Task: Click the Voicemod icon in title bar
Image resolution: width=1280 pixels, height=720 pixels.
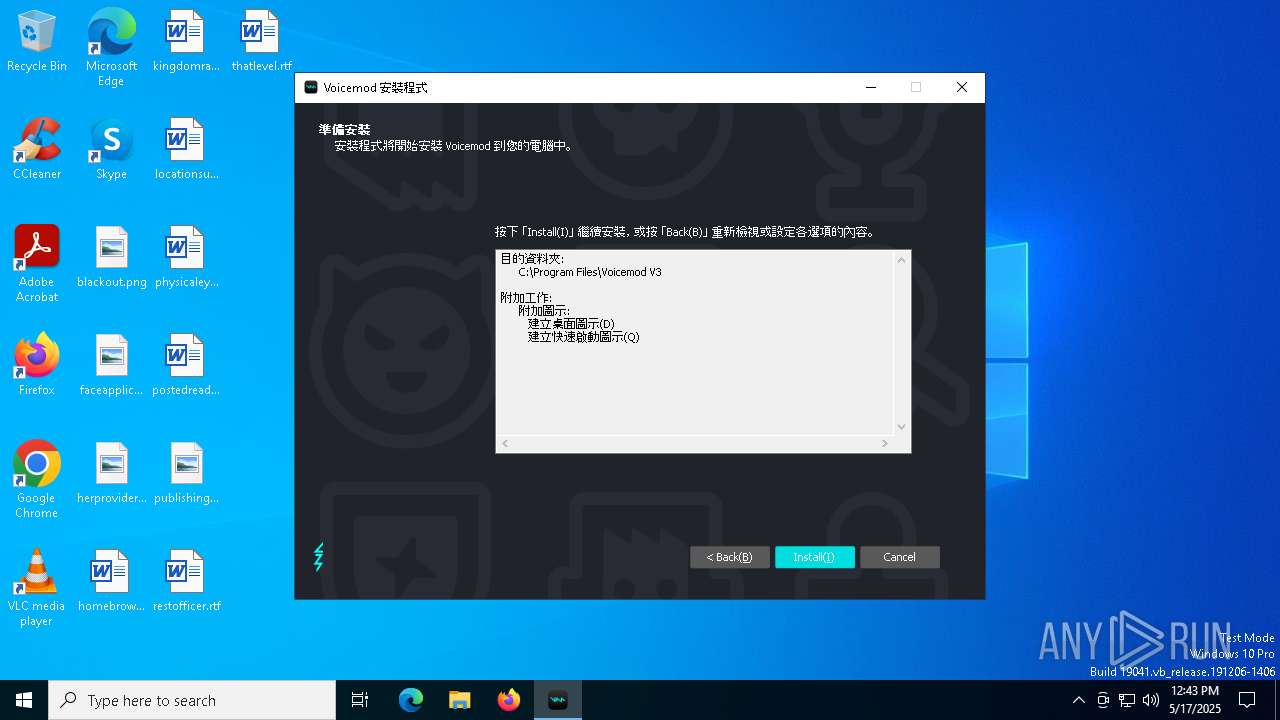Action: [x=311, y=88]
